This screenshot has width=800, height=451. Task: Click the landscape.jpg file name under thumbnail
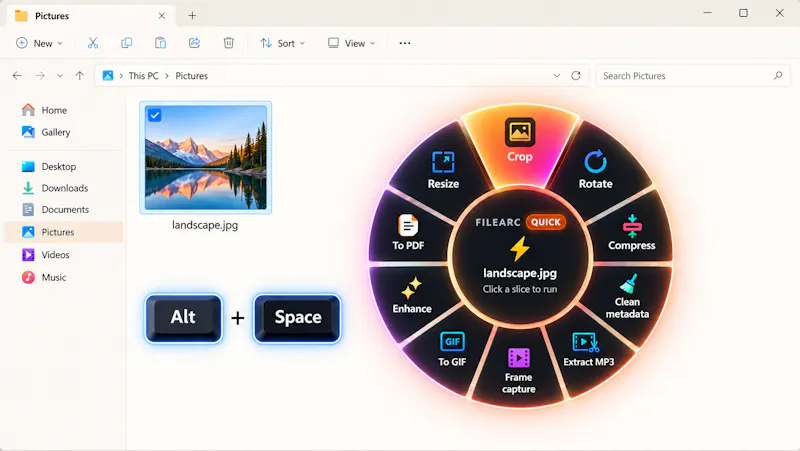point(205,225)
